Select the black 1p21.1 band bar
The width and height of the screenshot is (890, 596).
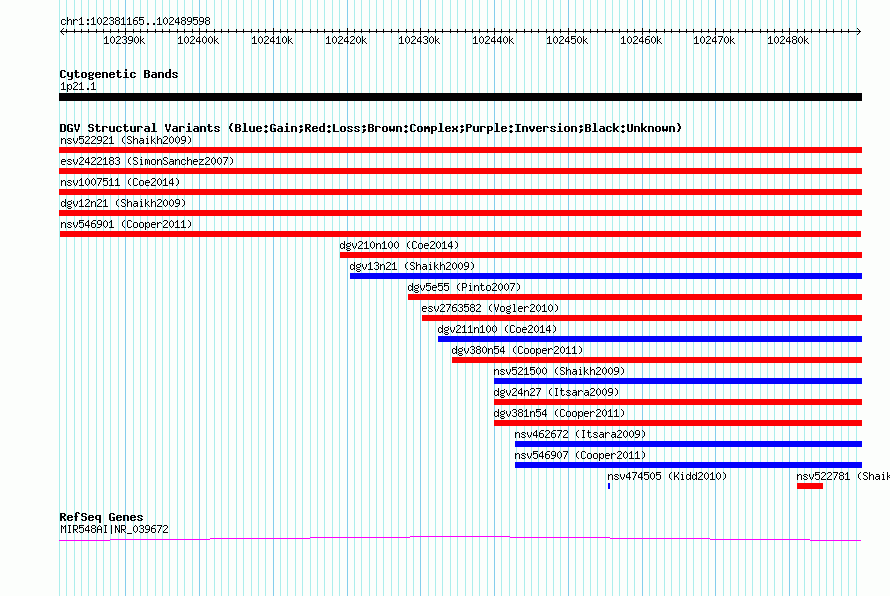click(x=460, y=97)
